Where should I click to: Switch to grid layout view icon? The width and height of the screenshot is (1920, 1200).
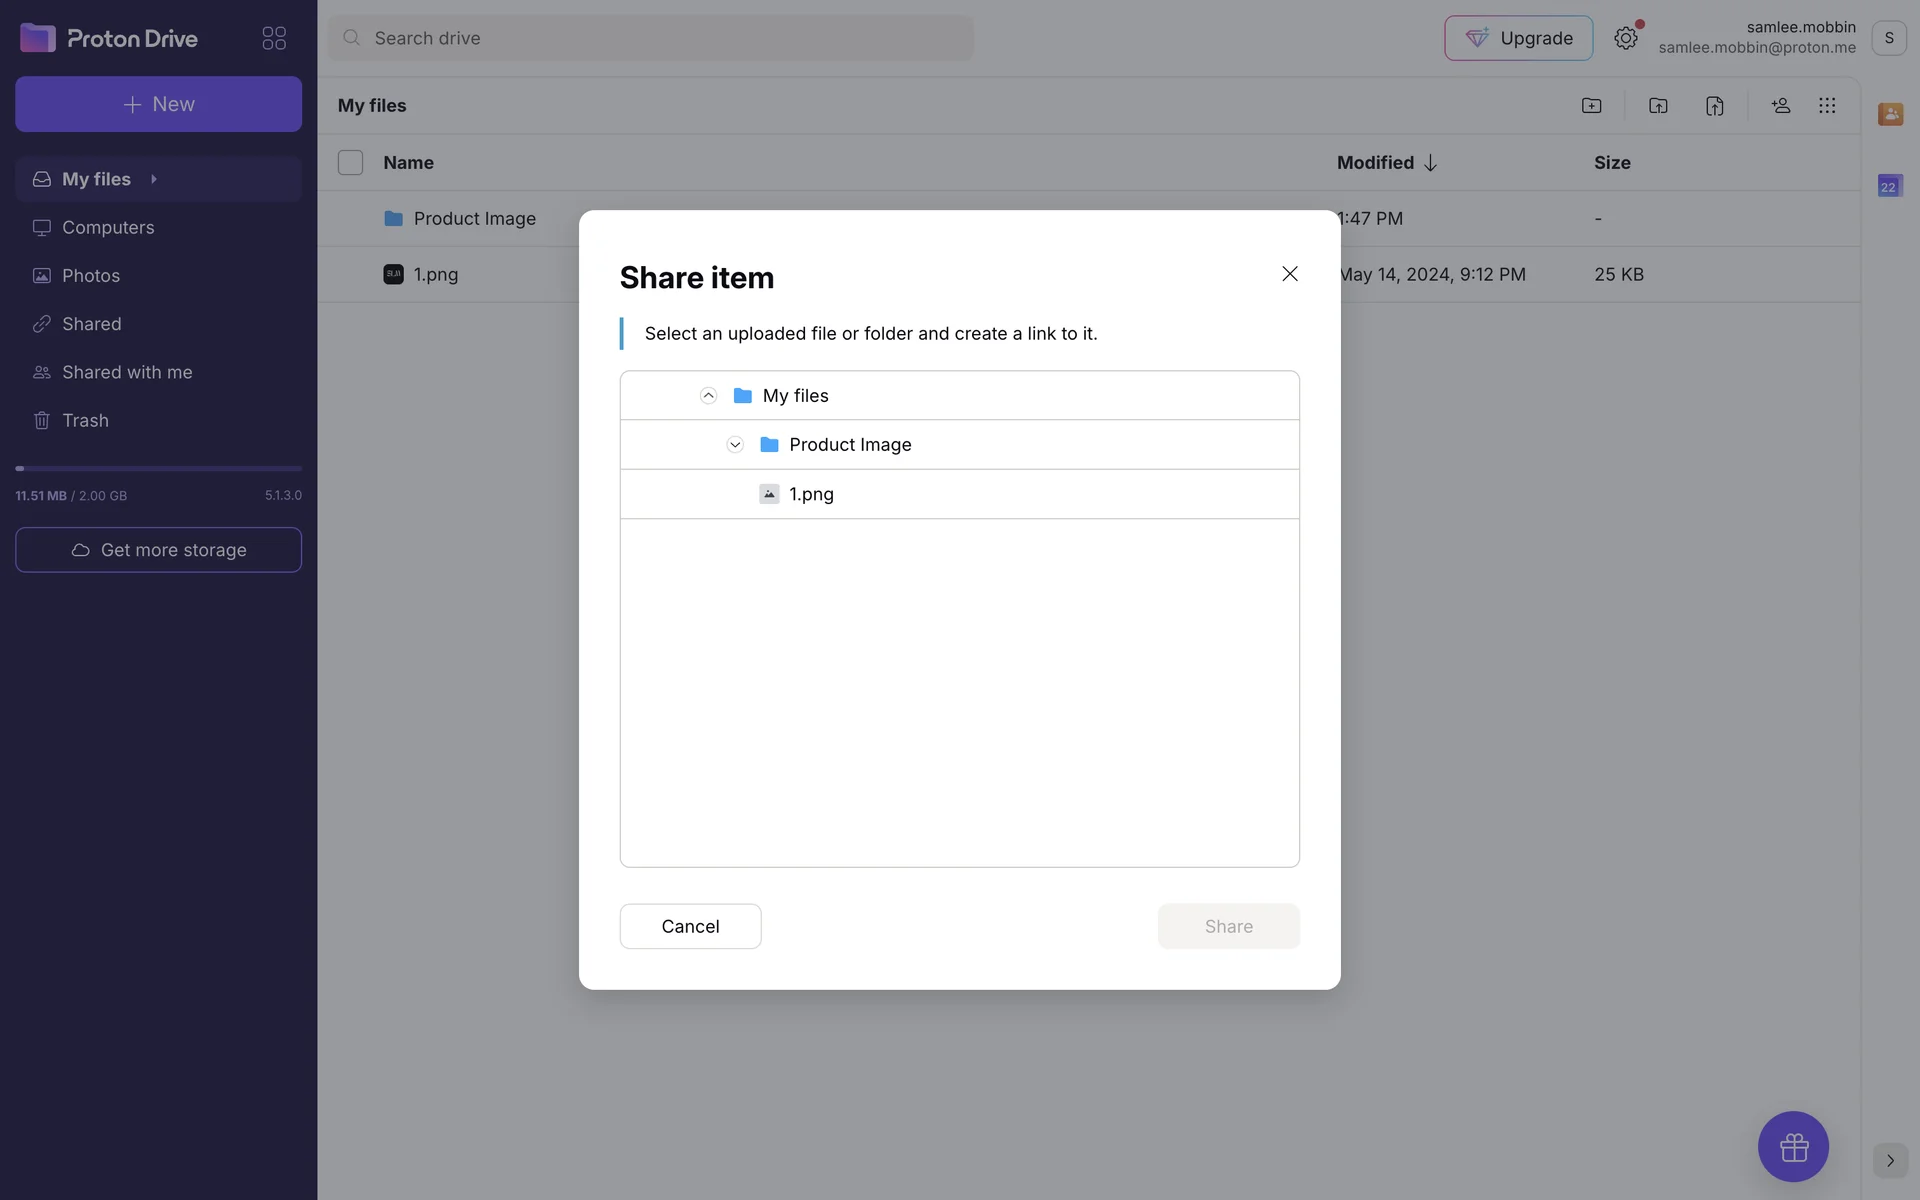point(1827,106)
